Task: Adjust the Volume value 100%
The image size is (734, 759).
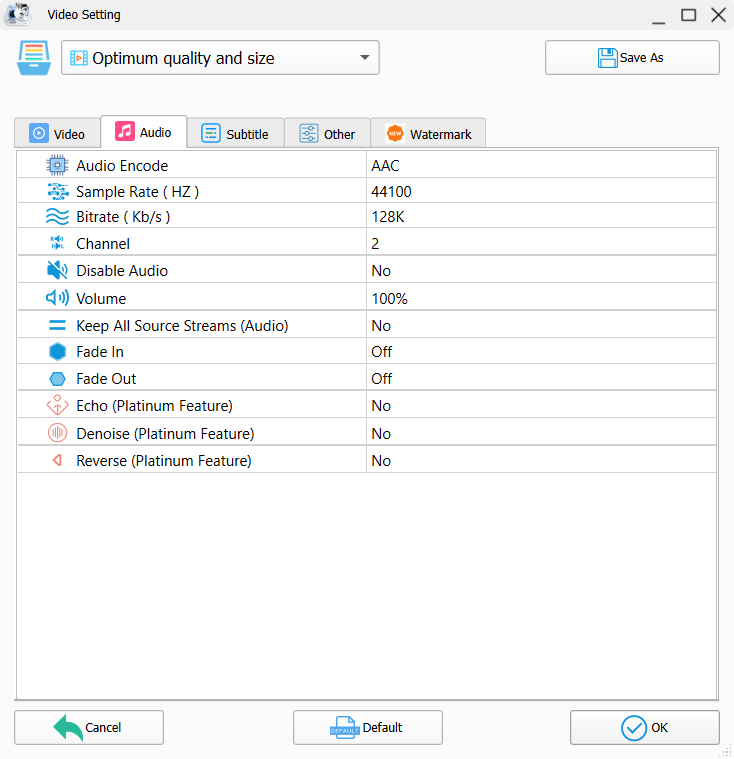Action: coord(541,298)
